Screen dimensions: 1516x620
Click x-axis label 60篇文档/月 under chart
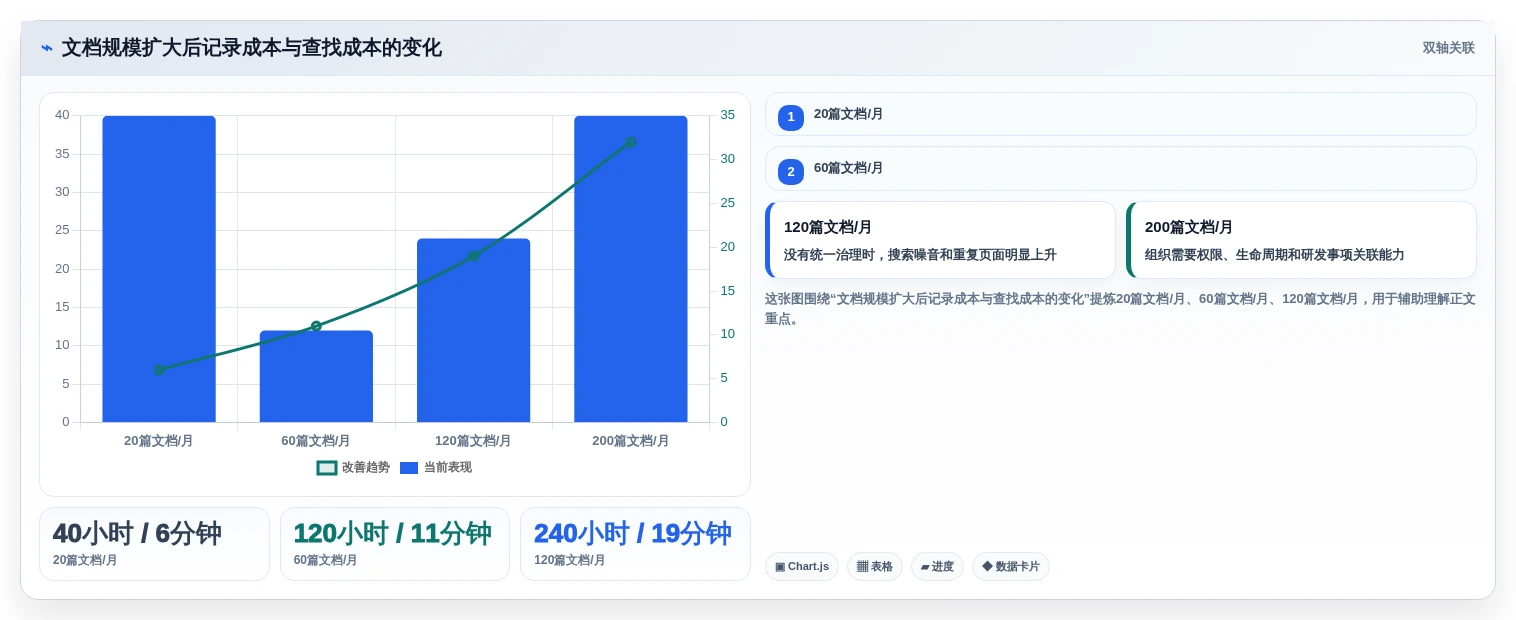[316, 441]
